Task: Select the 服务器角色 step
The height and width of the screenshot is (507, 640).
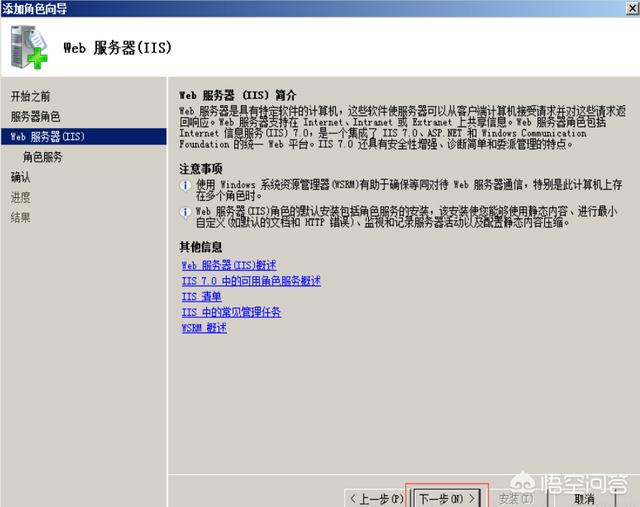Action: point(36,117)
